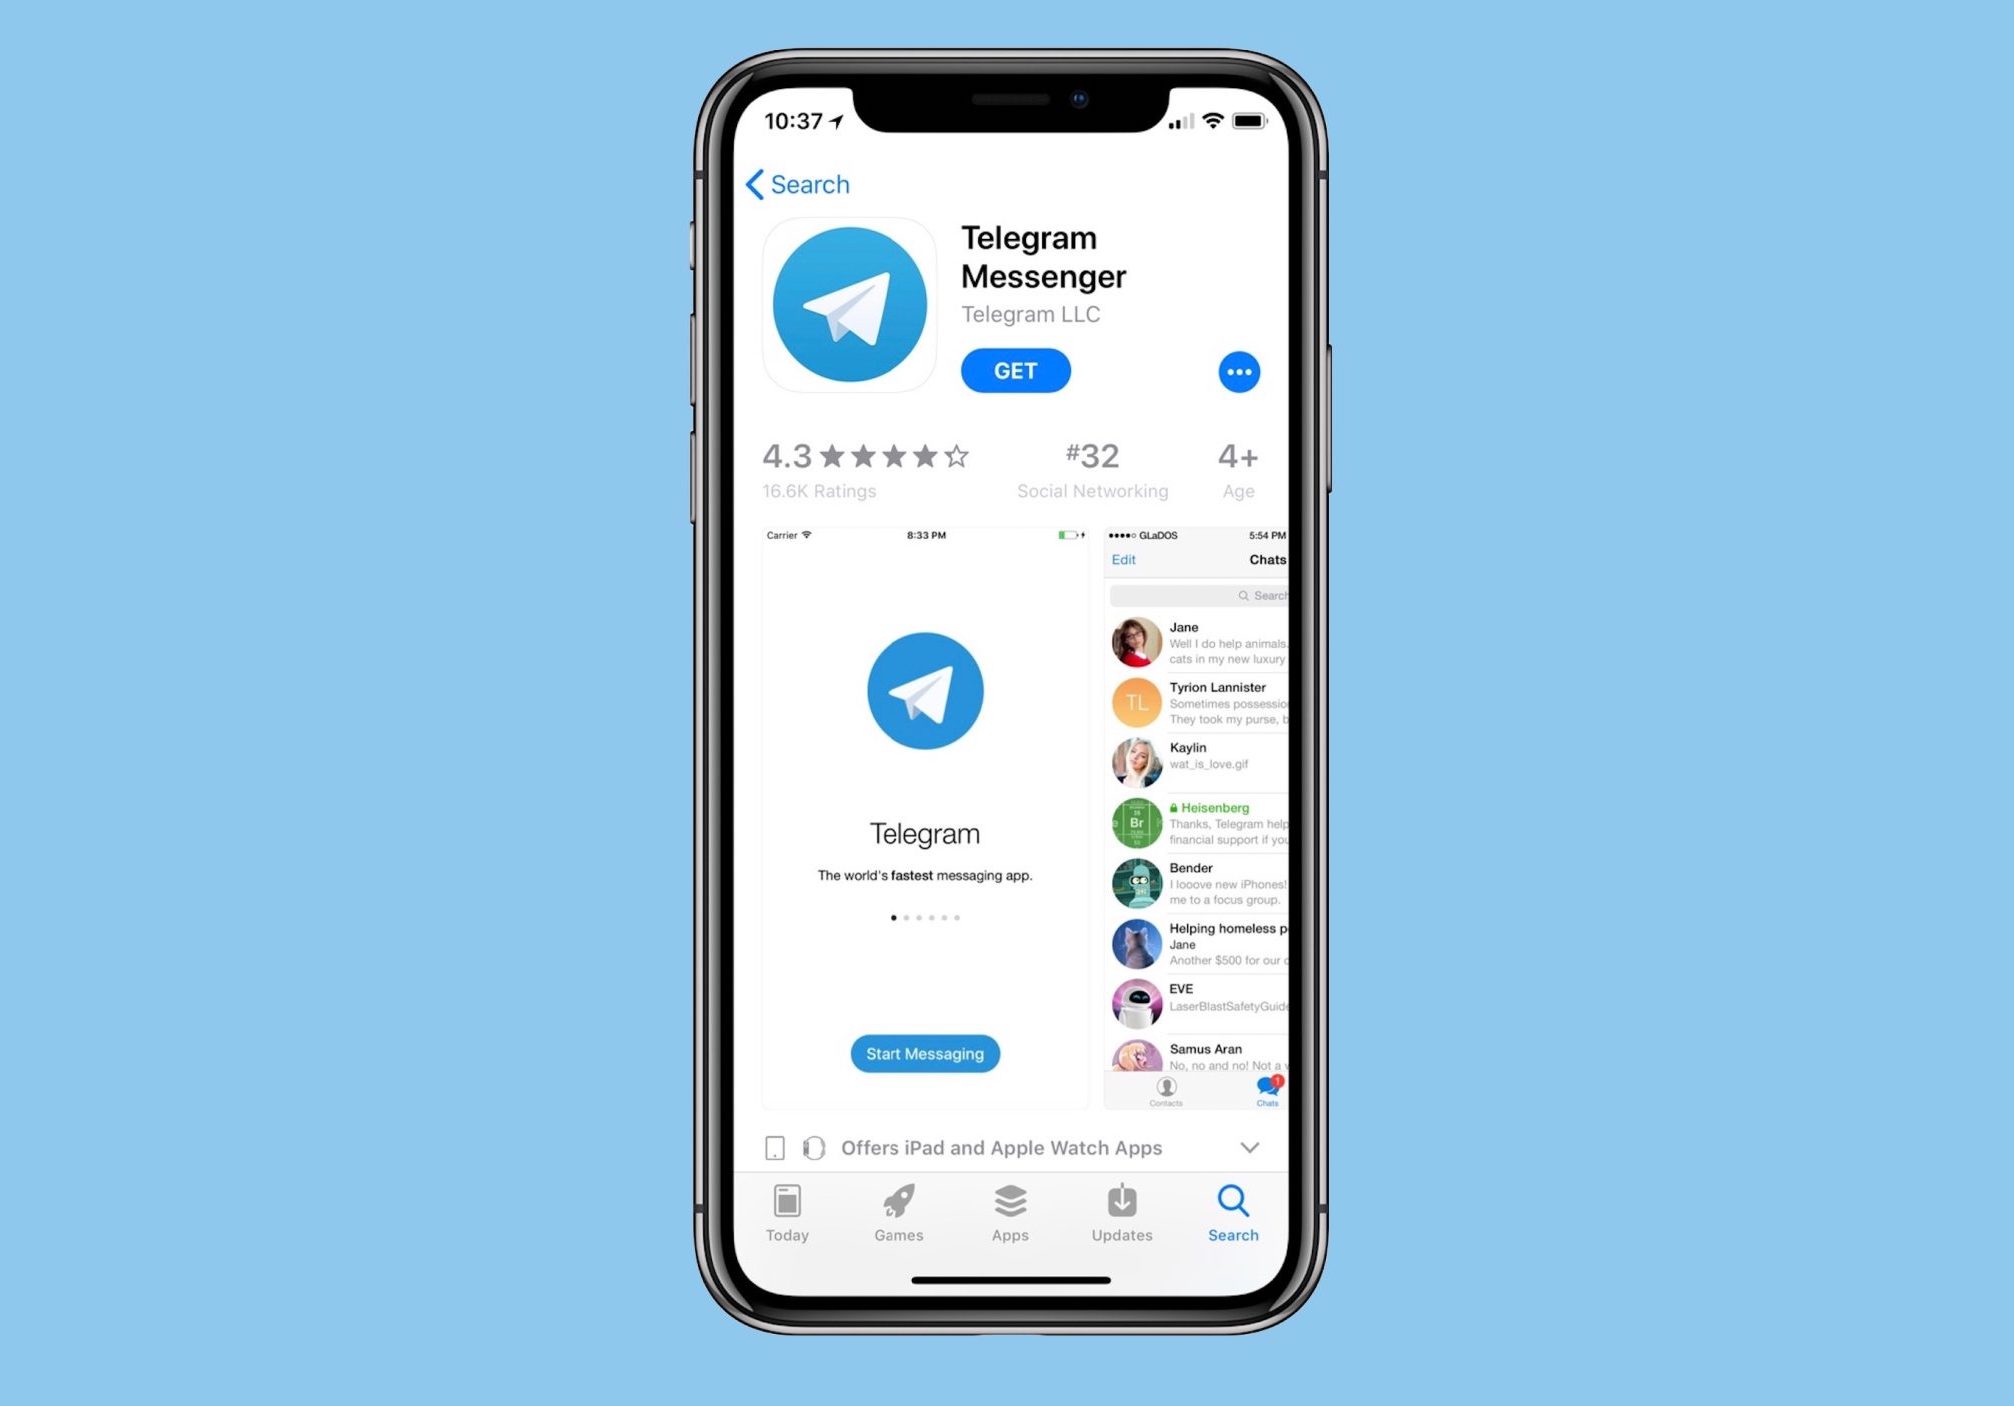This screenshot has width=2014, height=1406.
Task: Tap the three-dot more options icon
Action: click(x=1240, y=372)
